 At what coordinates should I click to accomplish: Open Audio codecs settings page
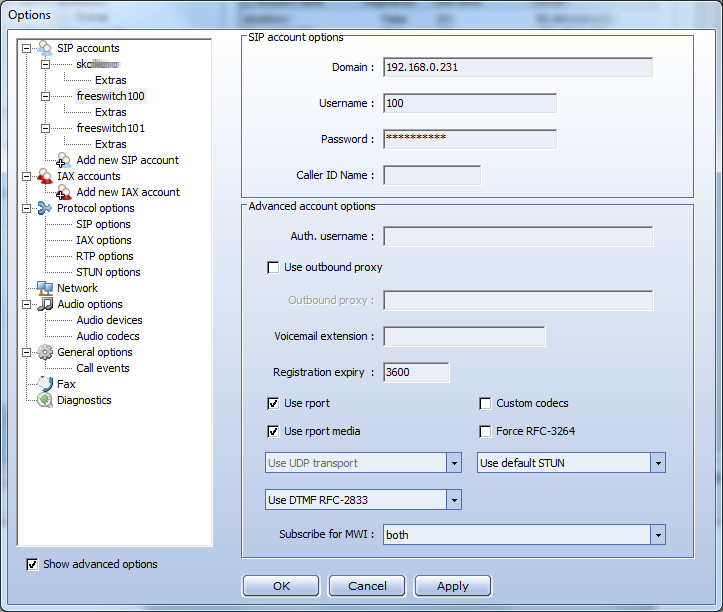click(x=108, y=336)
